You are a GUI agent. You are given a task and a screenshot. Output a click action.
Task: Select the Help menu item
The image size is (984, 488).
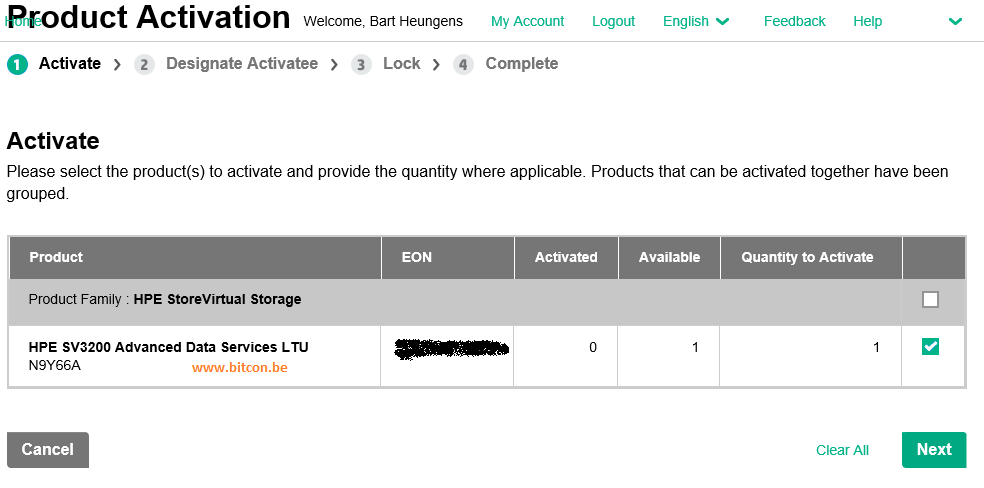pos(867,21)
